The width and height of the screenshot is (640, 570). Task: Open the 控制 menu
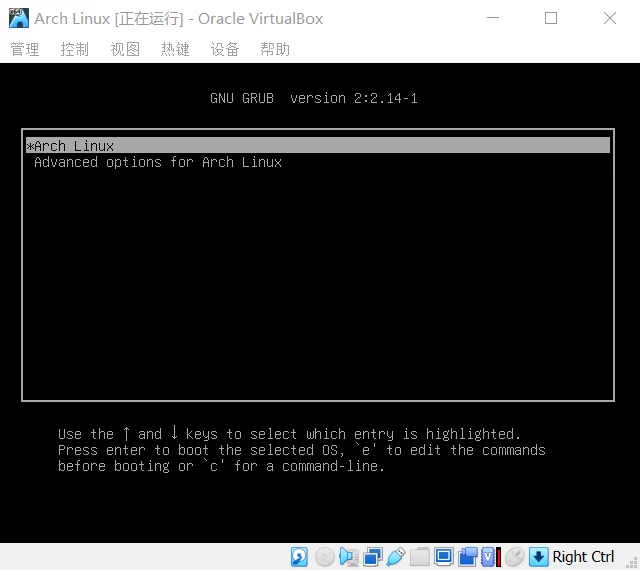click(75, 49)
